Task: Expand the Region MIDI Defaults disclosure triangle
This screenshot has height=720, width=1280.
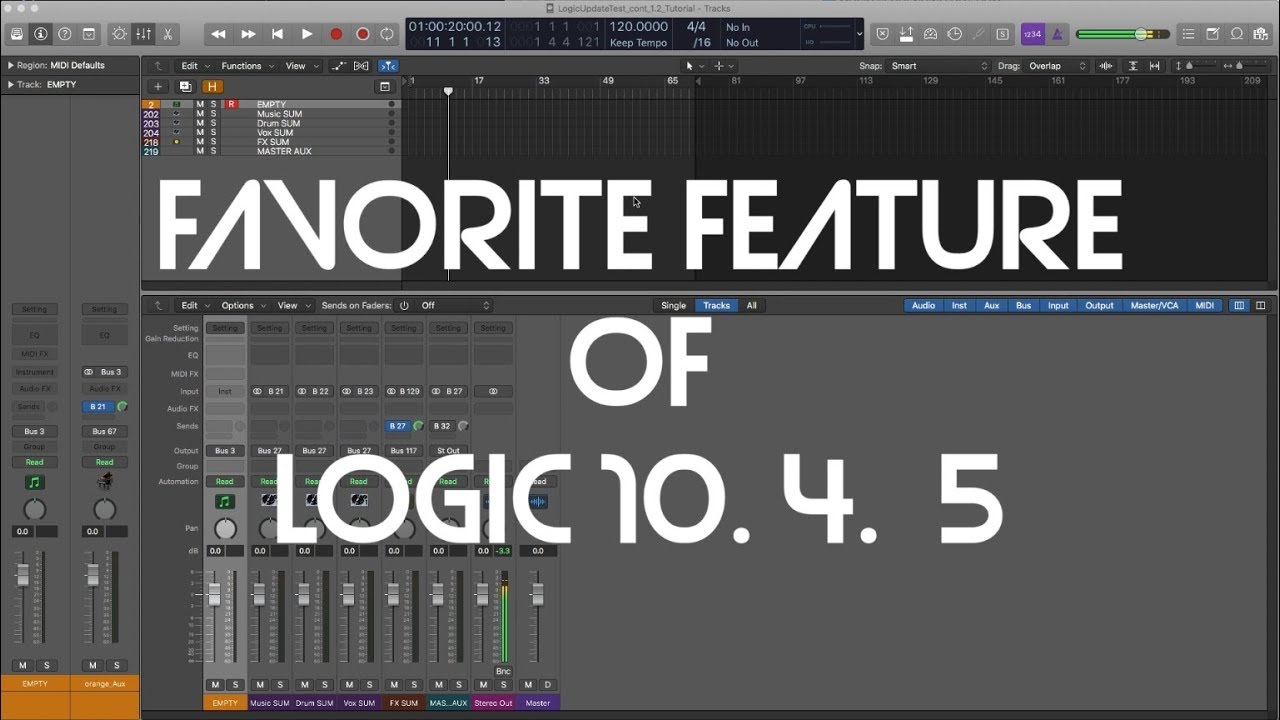Action: click(11, 65)
